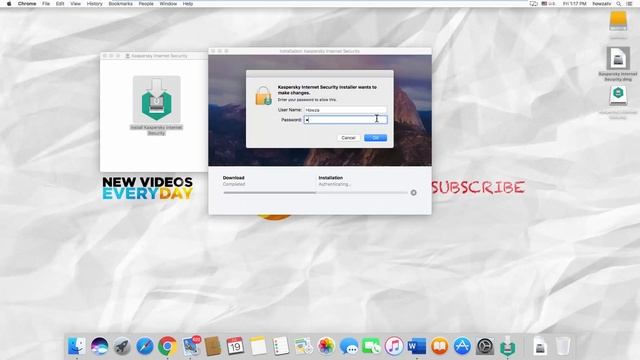Click OK in the password dialog
The width and height of the screenshot is (640, 360).
(x=376, y=138)
